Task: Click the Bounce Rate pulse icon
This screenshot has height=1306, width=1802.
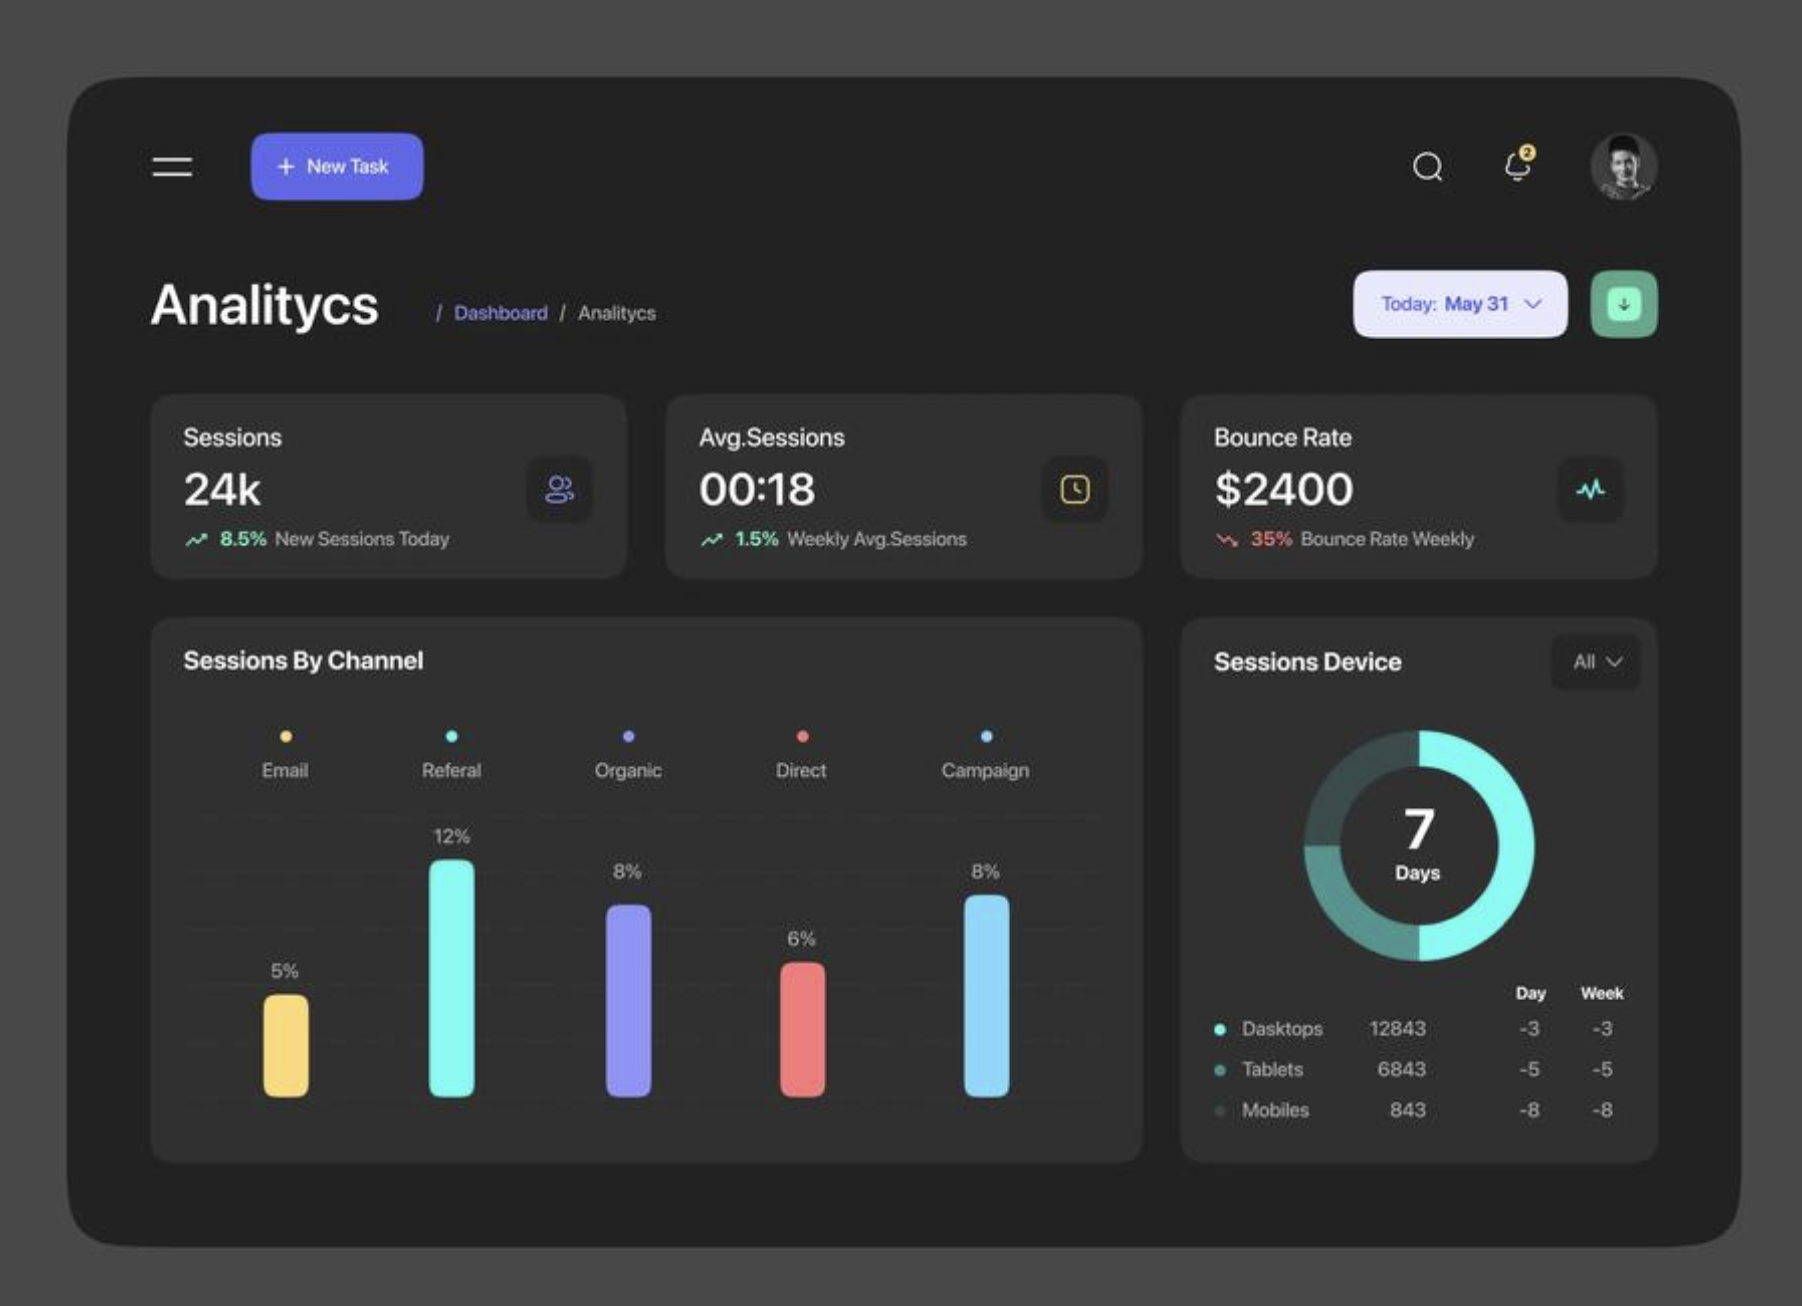Action: point(1590,489)
